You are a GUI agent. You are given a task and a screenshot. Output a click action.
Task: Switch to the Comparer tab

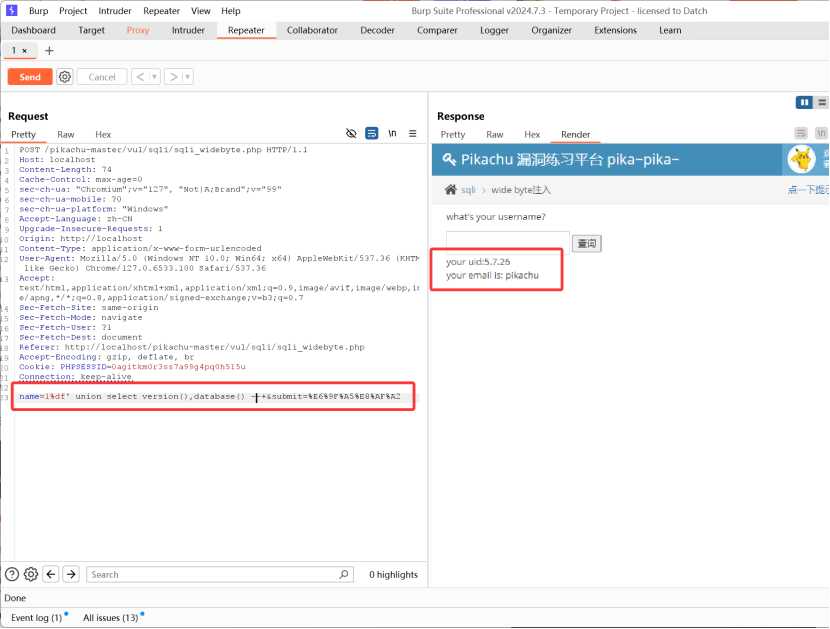pyautogui.click(x=437, y=30)
